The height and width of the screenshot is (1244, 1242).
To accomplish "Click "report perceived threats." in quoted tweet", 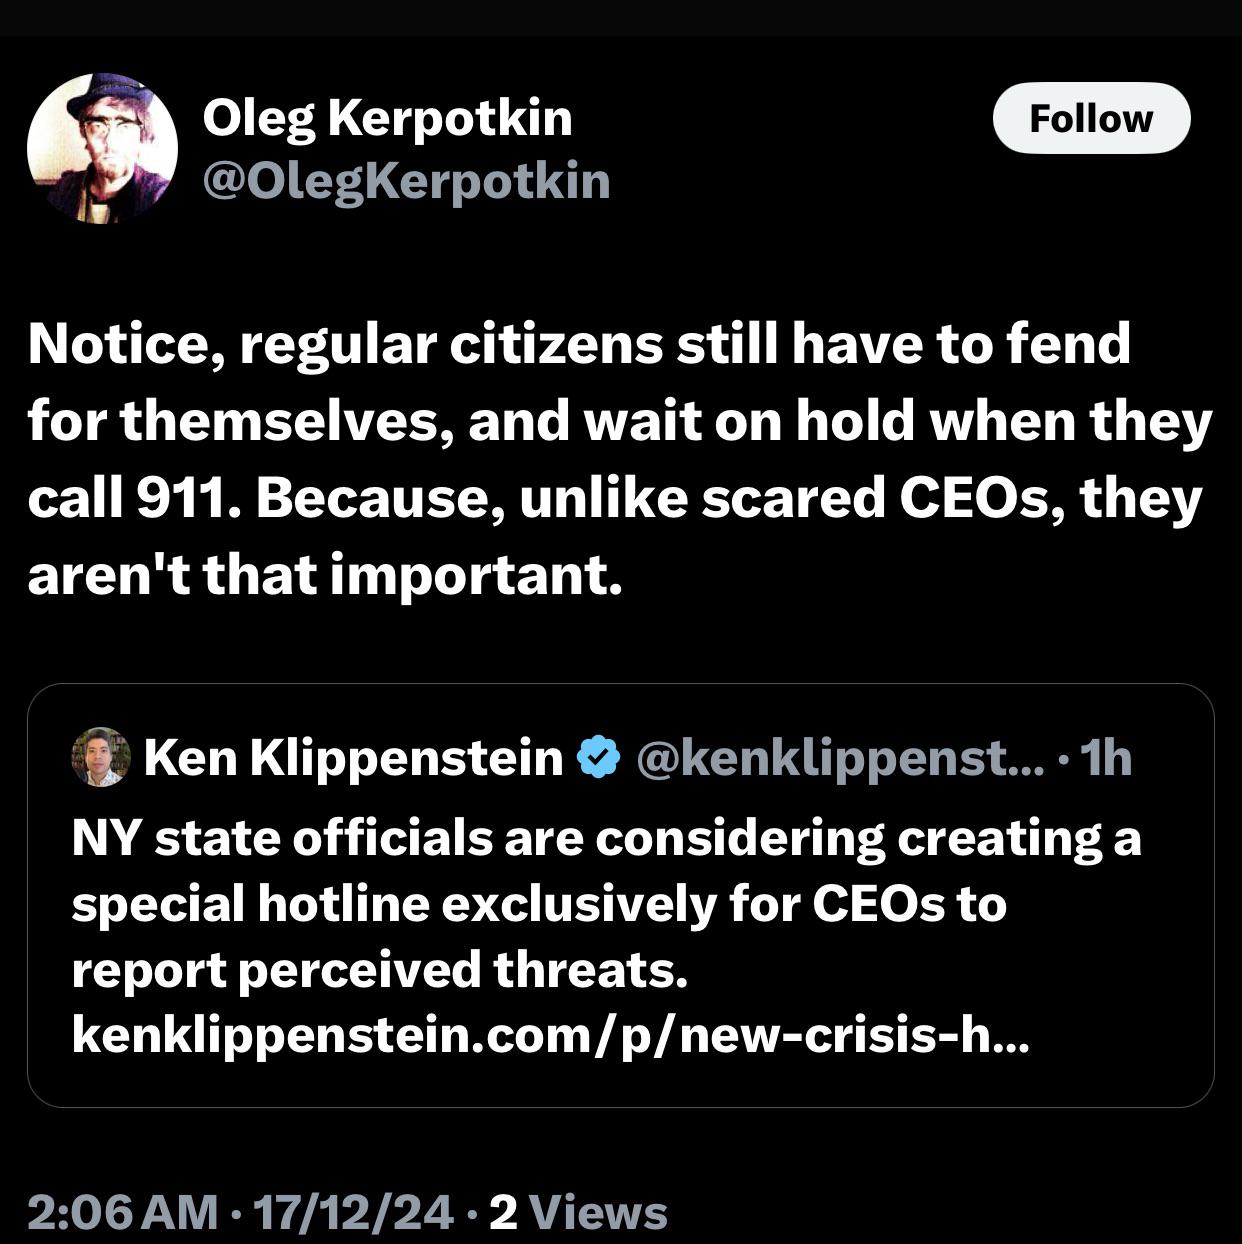I will pyautogui.click(x=379, y=970).
